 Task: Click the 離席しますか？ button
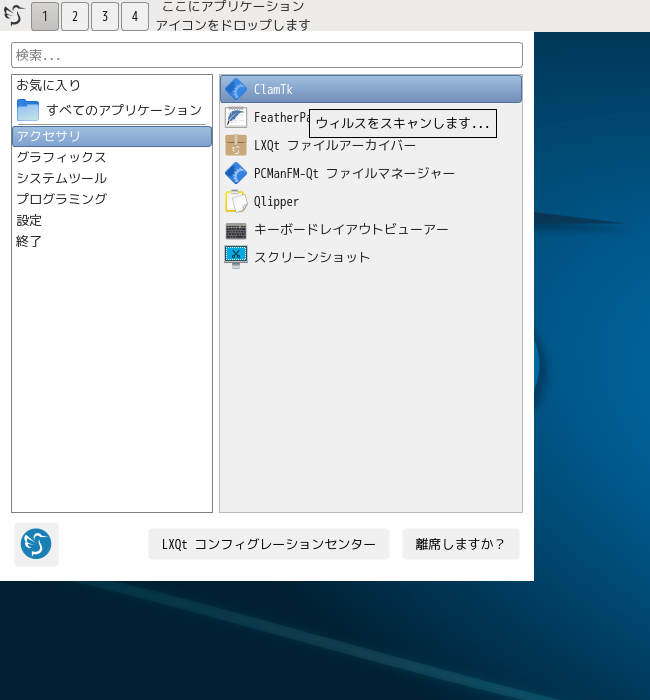(x=461, y=544)
